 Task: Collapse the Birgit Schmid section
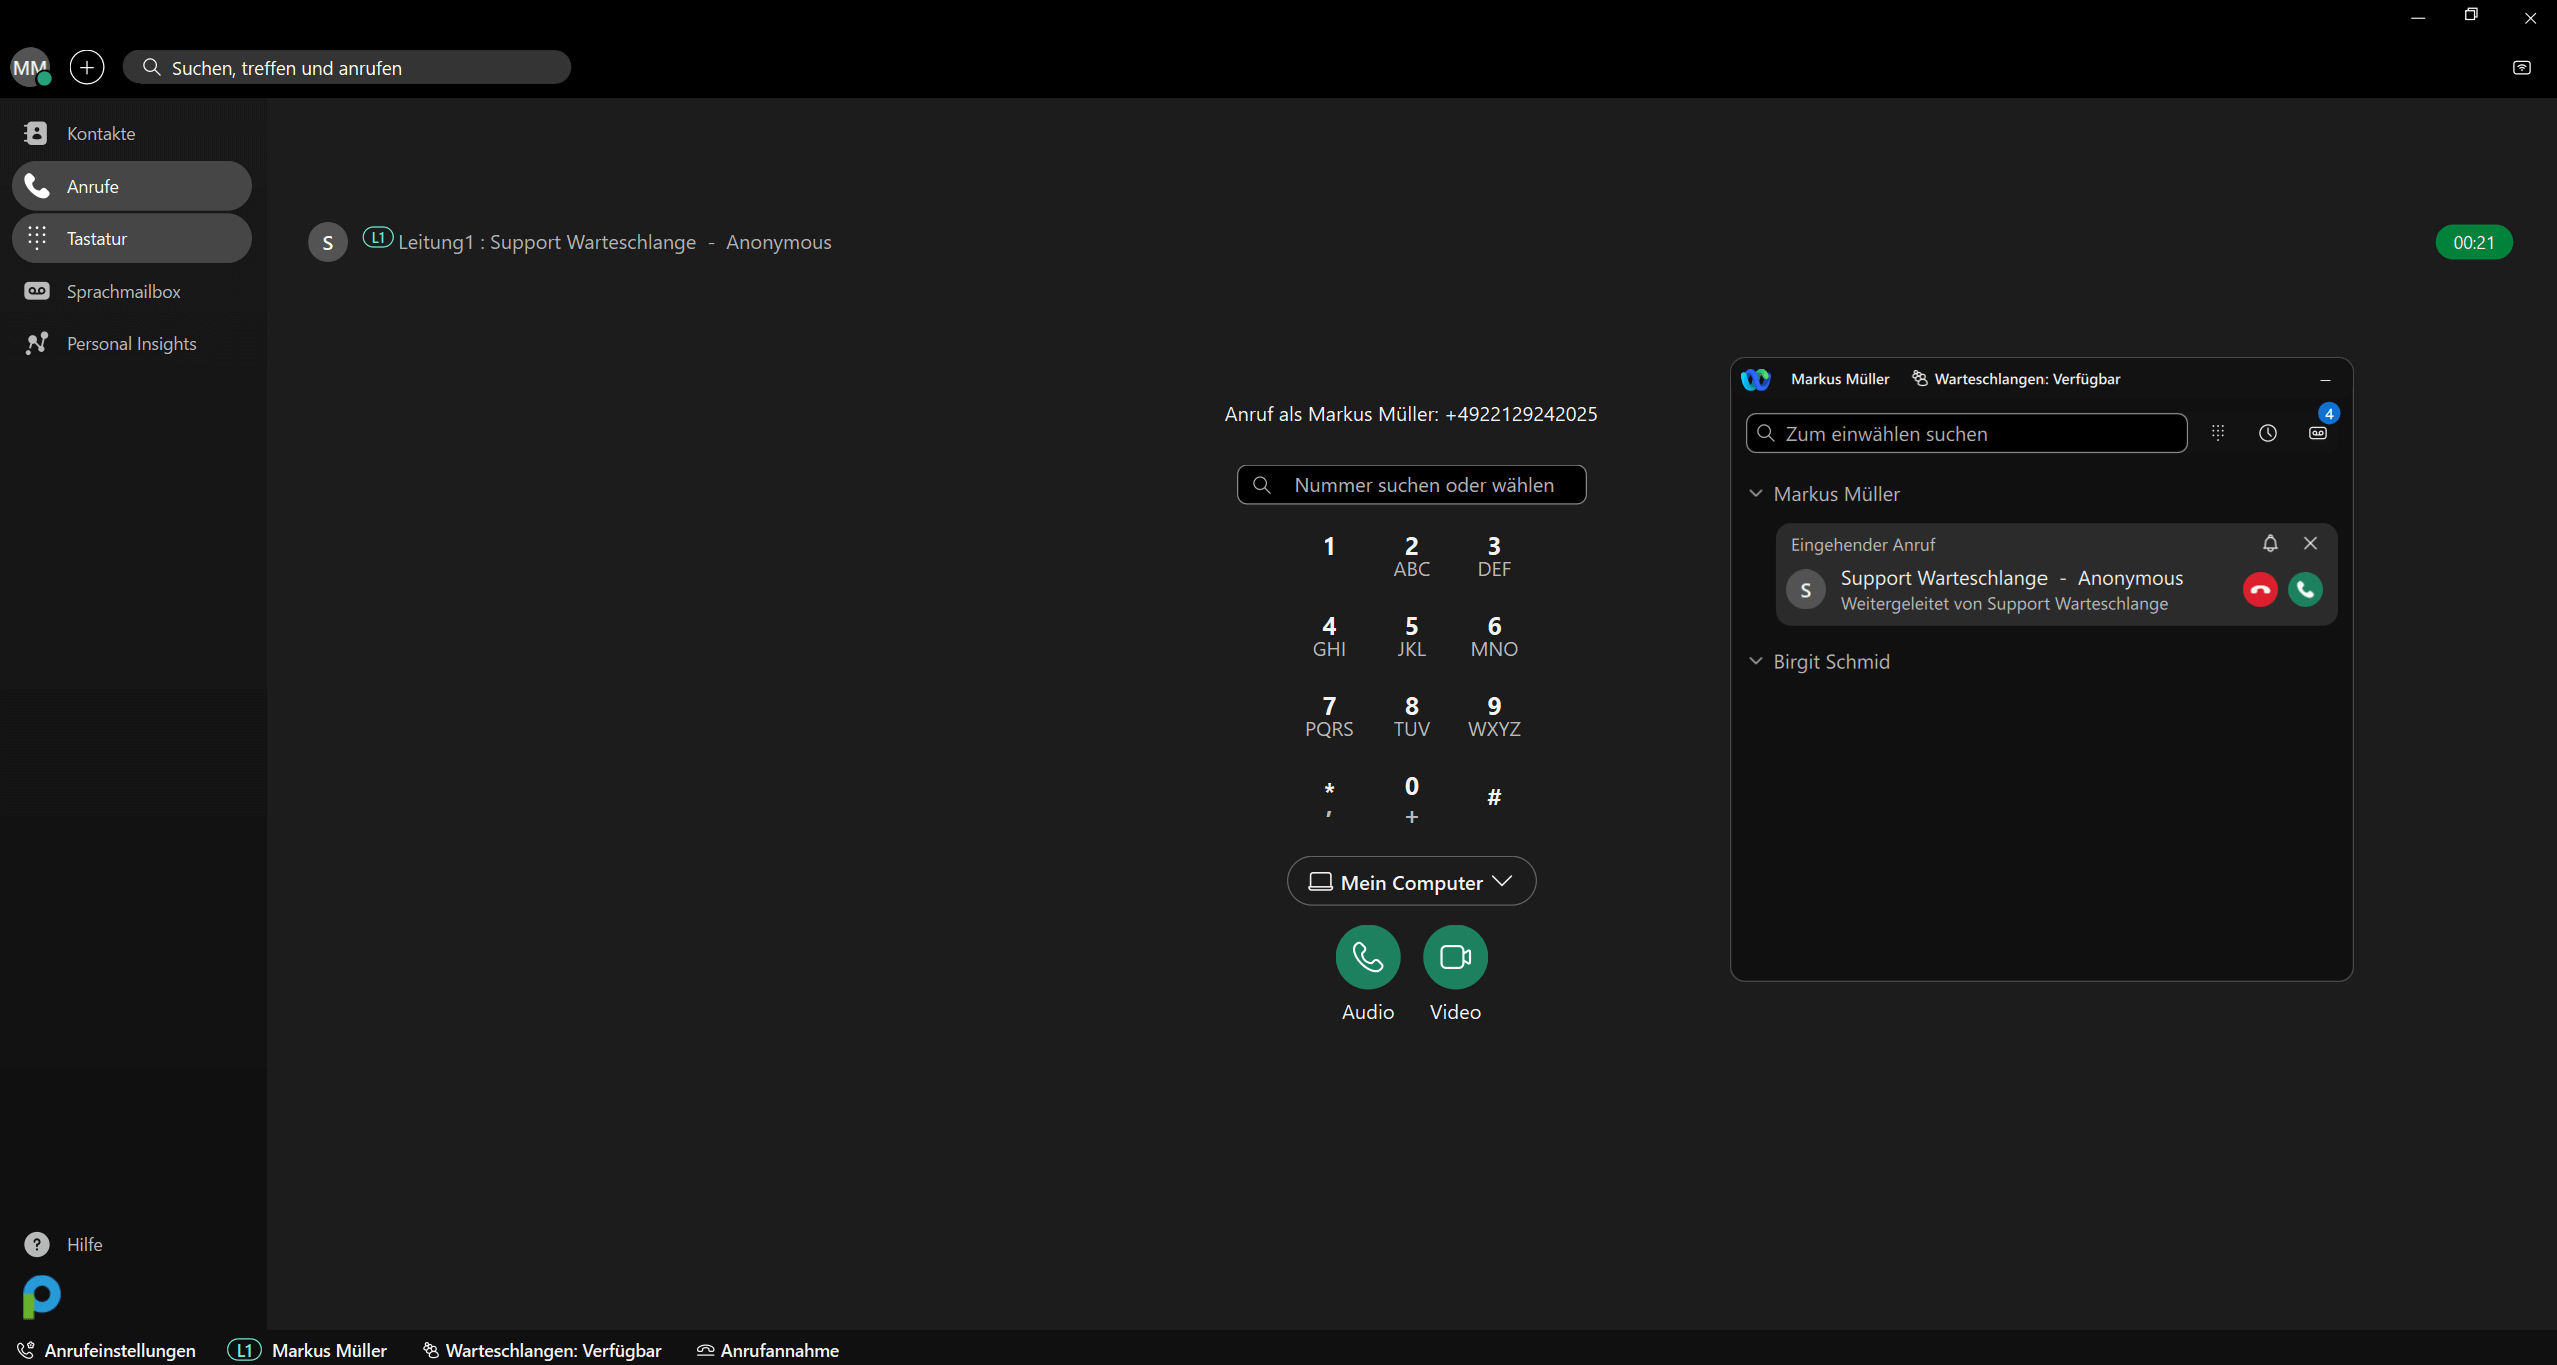coord(1755,662)
